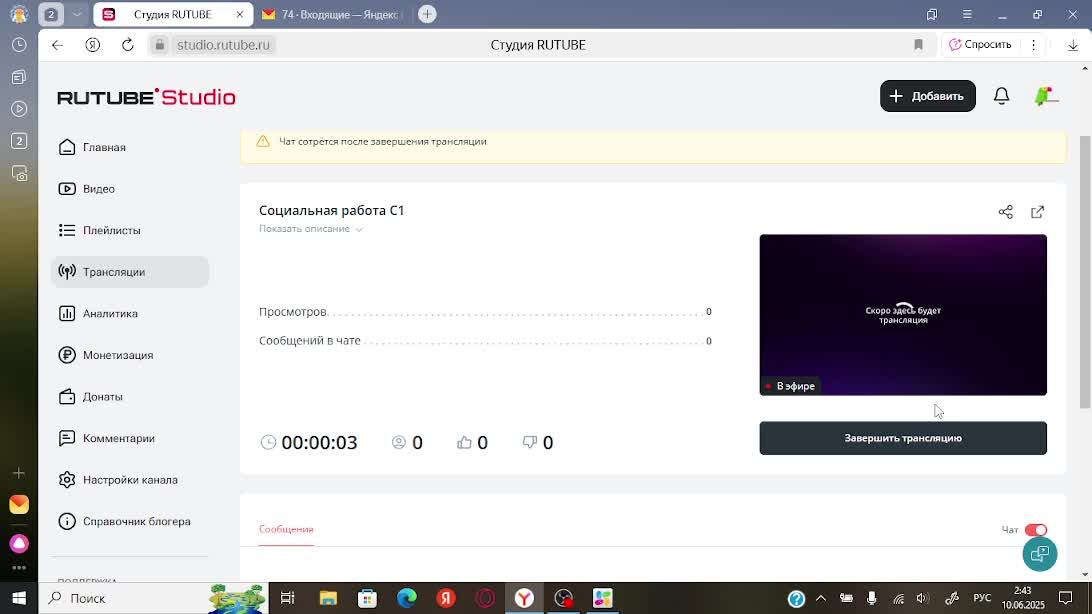The width and height of the screenshot is (1092, 614).
Task: Expand Показать описание
Action: coord(311,229)
